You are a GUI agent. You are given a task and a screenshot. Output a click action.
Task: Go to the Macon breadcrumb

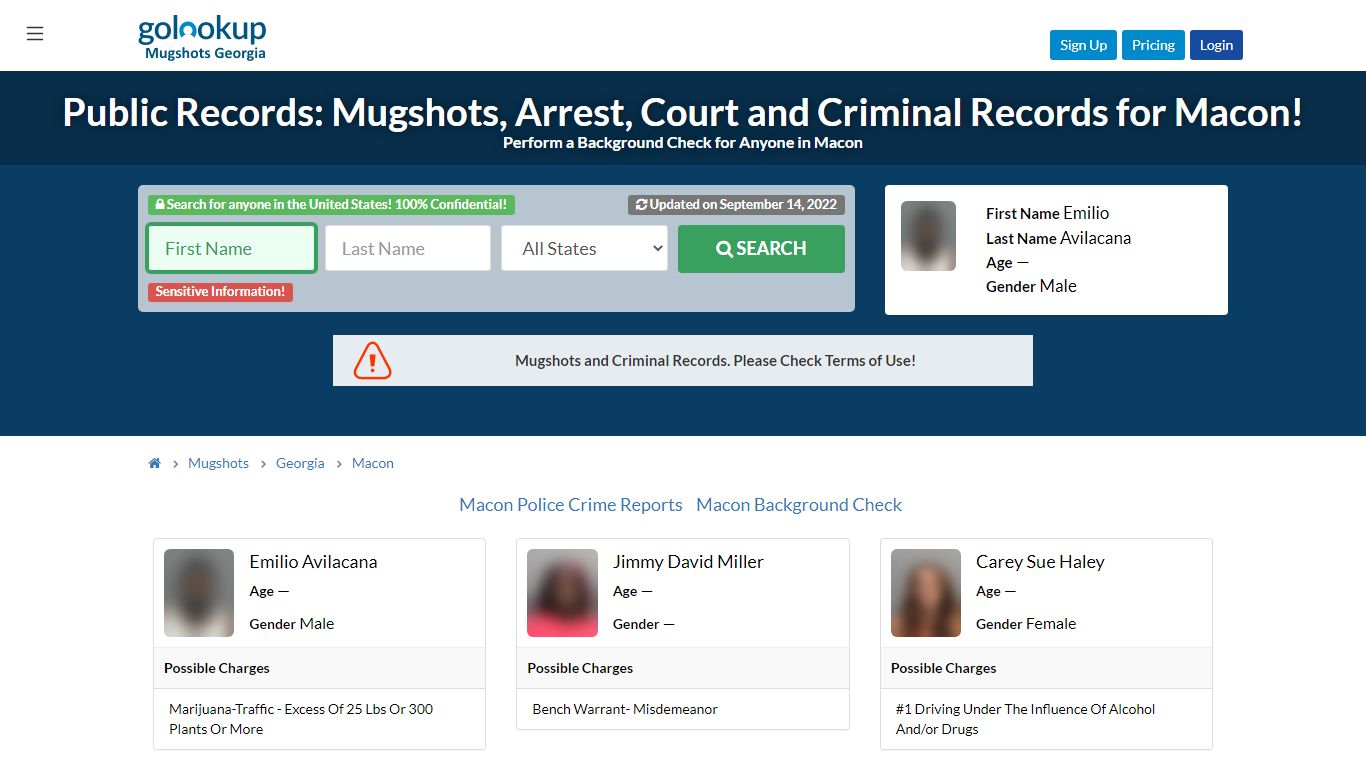tap(373, 463)
